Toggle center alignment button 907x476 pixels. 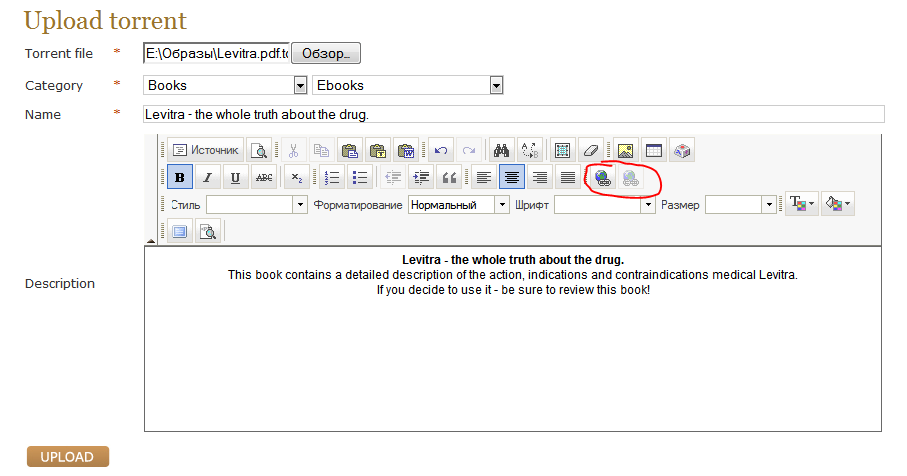click(x=512, y=177)
